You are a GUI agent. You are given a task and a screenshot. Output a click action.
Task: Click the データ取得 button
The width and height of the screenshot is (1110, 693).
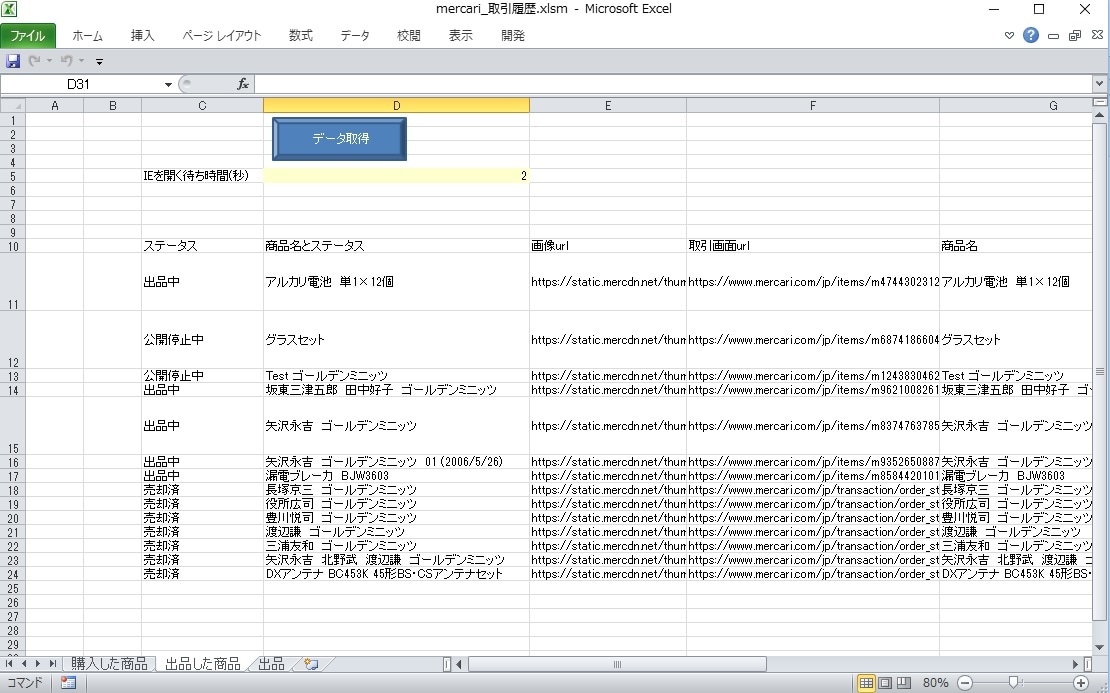point(339,139)
